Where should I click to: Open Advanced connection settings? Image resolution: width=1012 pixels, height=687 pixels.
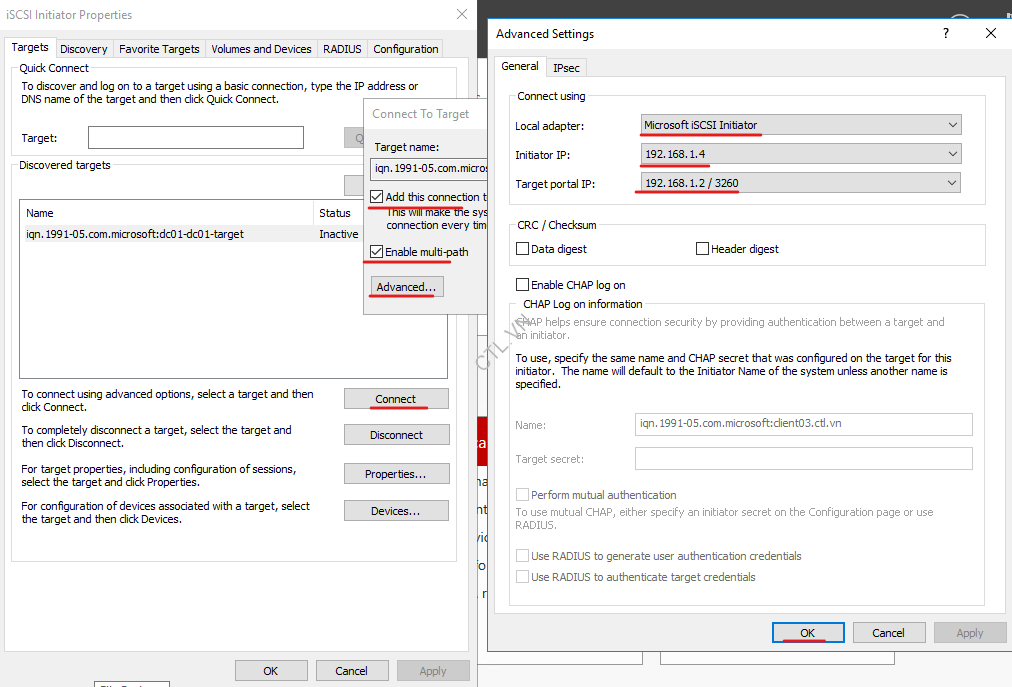click(405, 286)
